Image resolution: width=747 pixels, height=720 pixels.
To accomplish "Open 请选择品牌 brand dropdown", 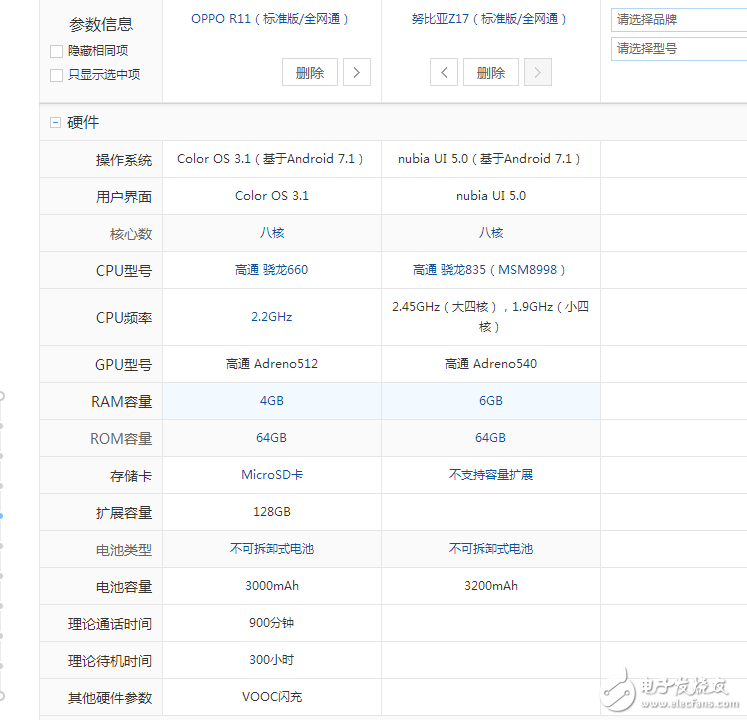I will pos(679,20).
